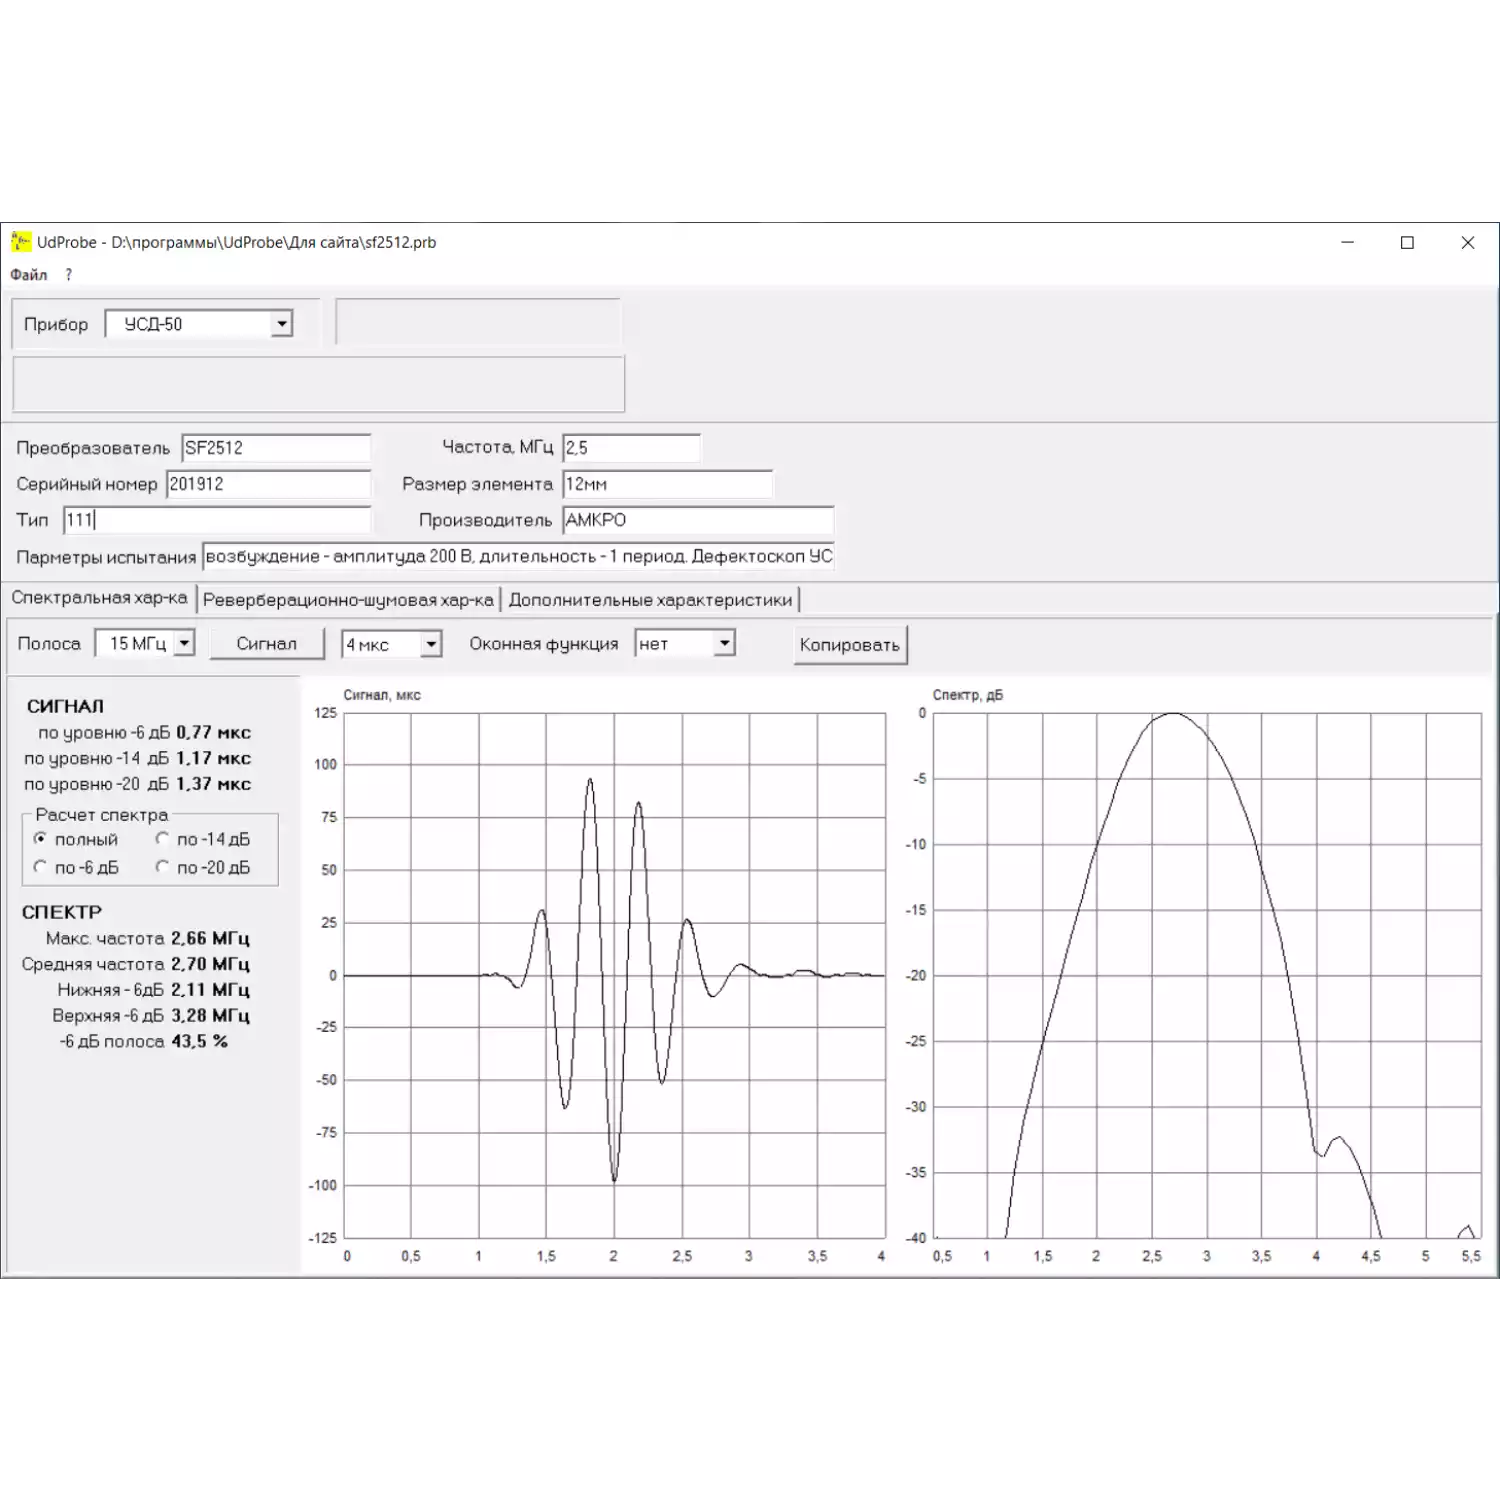Image resolution: width=1500 pixels, height=1500 pixels.
Task: Select the 'по -20 дБ' radio option
Action: (x=162, y=867)
